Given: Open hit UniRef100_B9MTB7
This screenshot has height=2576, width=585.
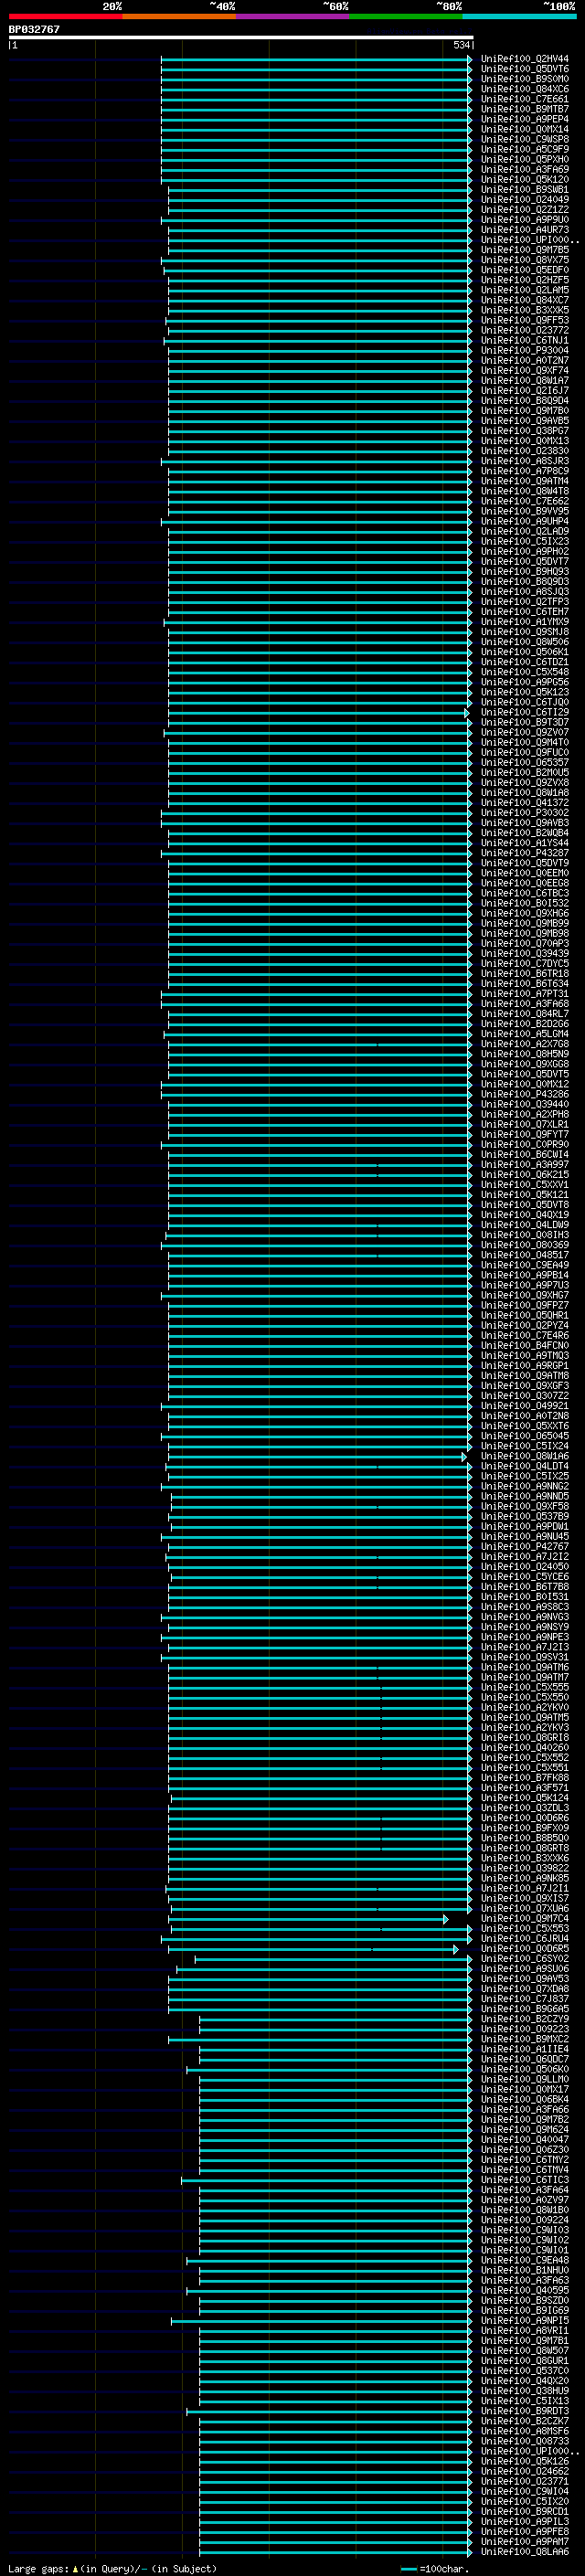Looking at the screenshot, I should (525, 109).
